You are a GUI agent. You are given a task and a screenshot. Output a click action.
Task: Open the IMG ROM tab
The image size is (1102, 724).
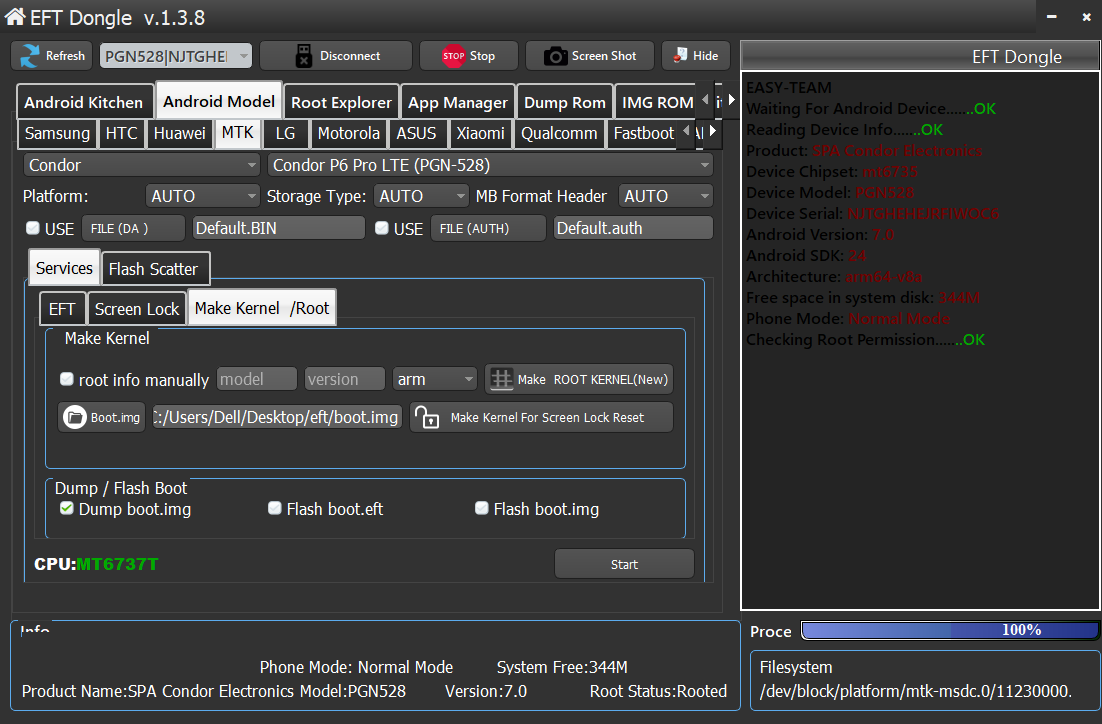coord(657,102)
